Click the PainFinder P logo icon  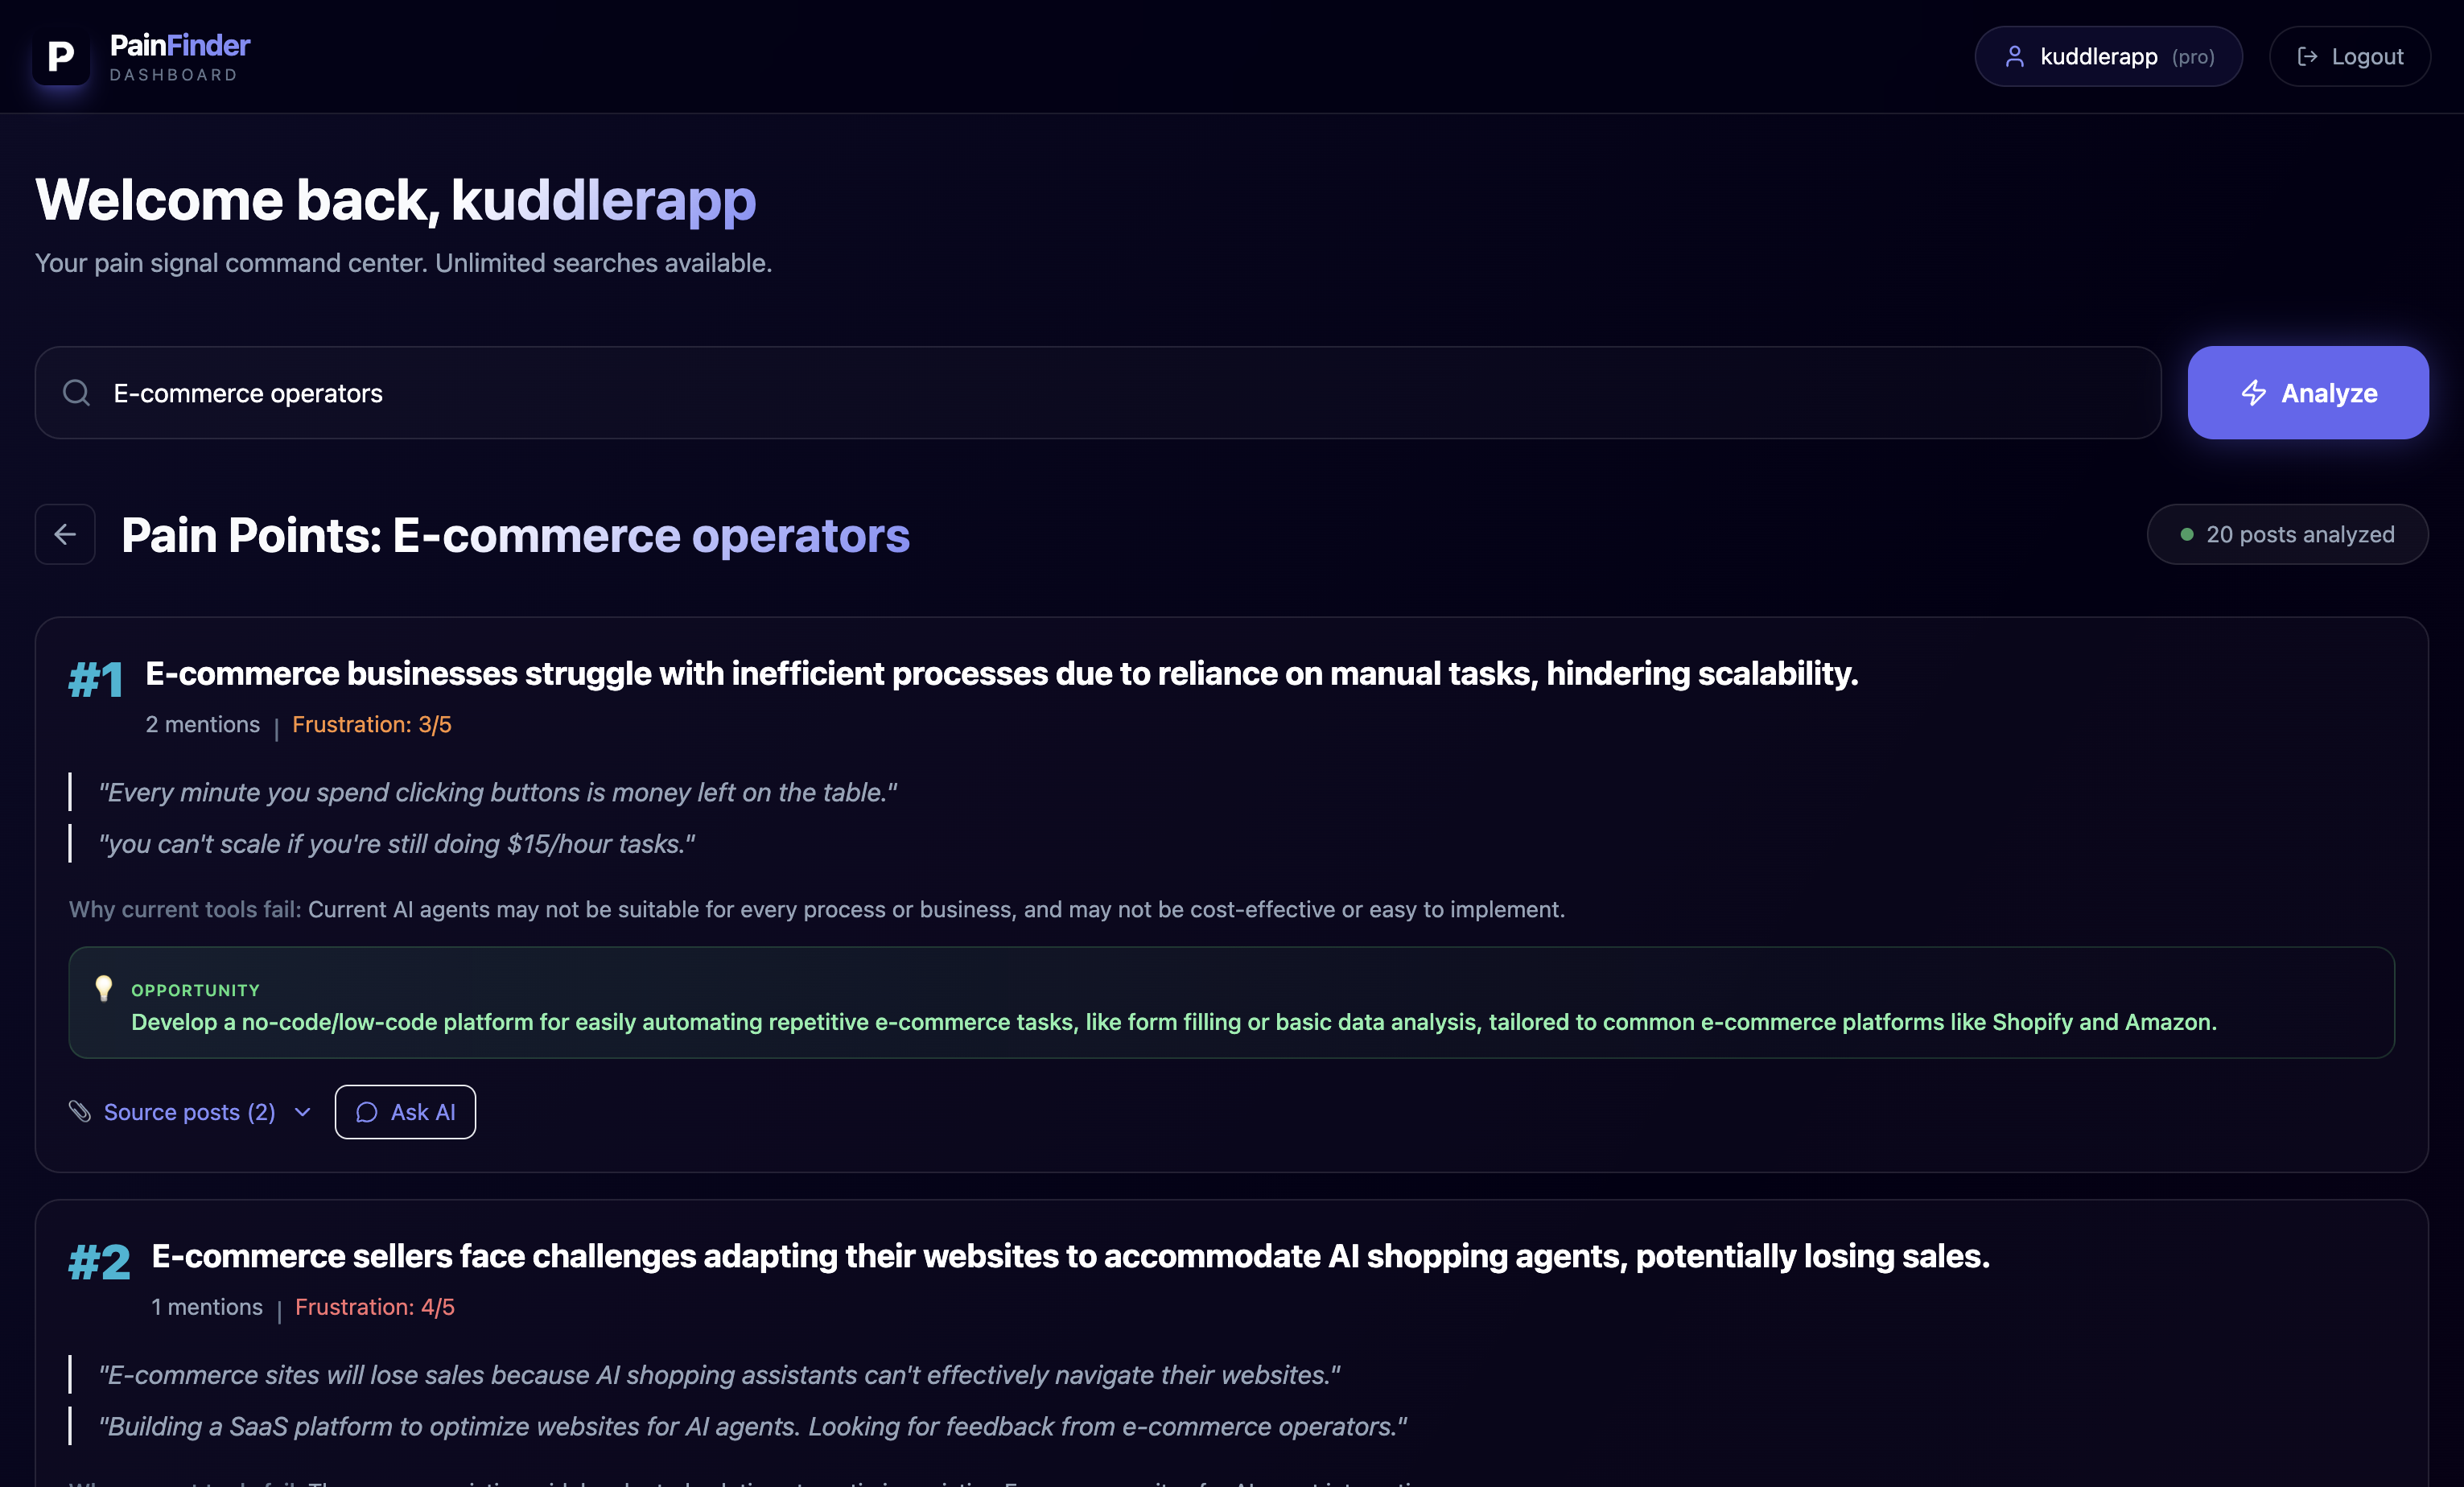click(x=60, y=56)
